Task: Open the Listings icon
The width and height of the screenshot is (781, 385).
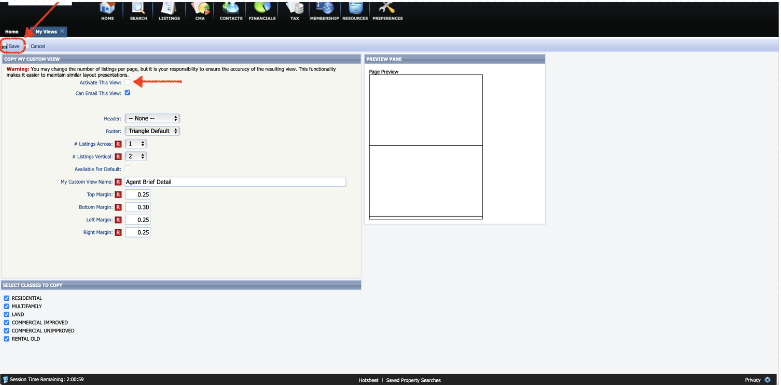Action: point(169,7)
